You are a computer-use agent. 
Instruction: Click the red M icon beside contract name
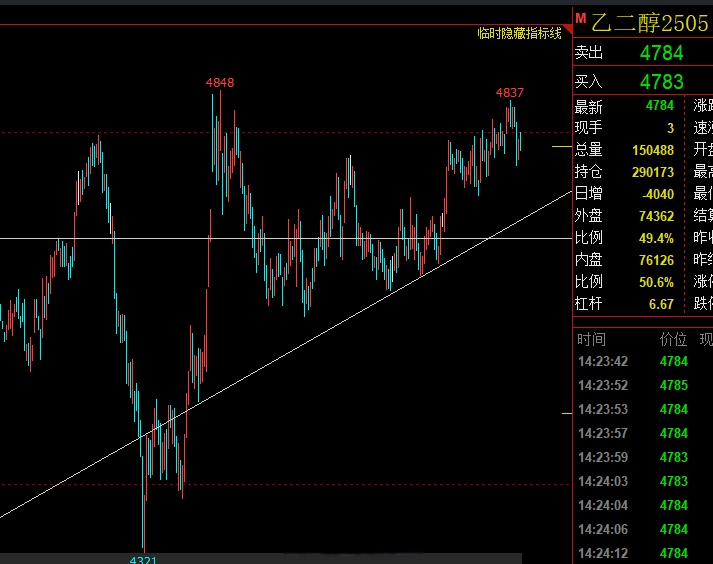(581, 18)
